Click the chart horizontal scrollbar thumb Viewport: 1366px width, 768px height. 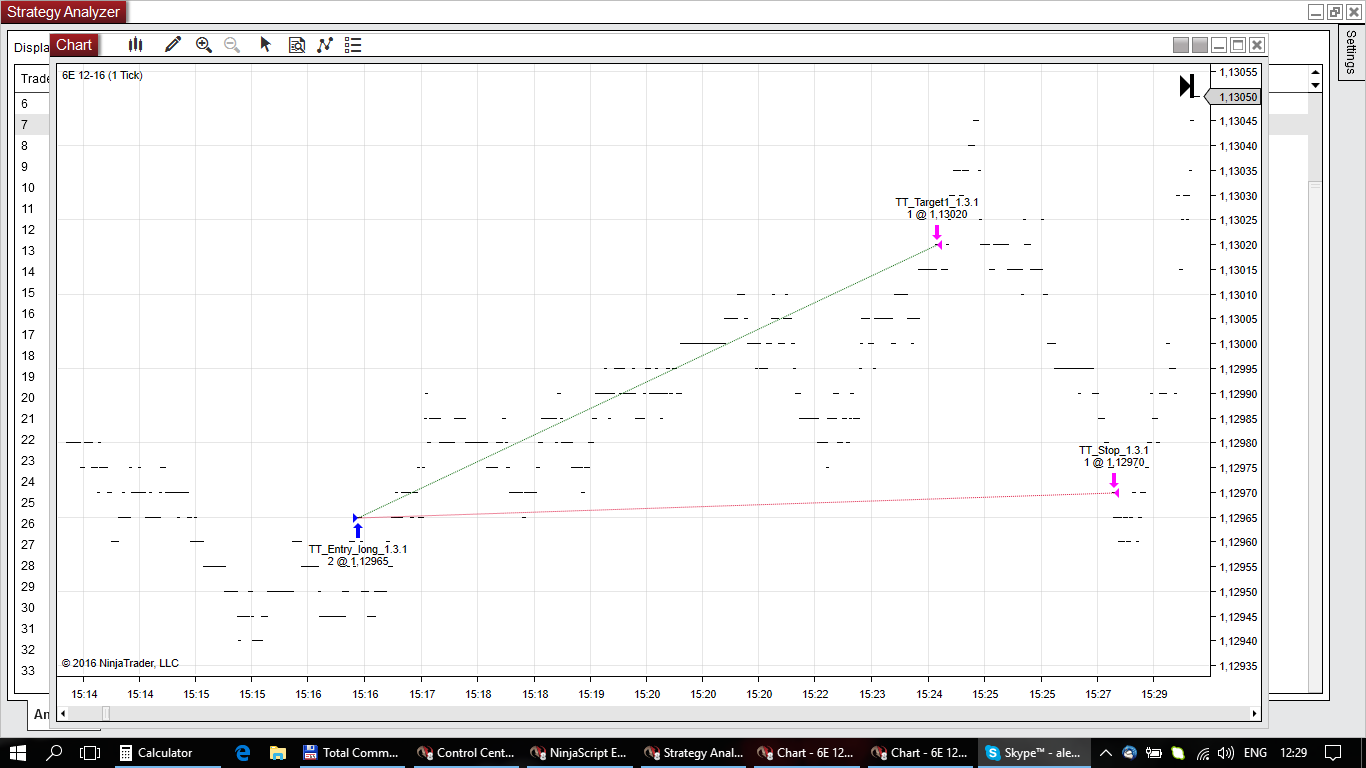click(105, 713)
